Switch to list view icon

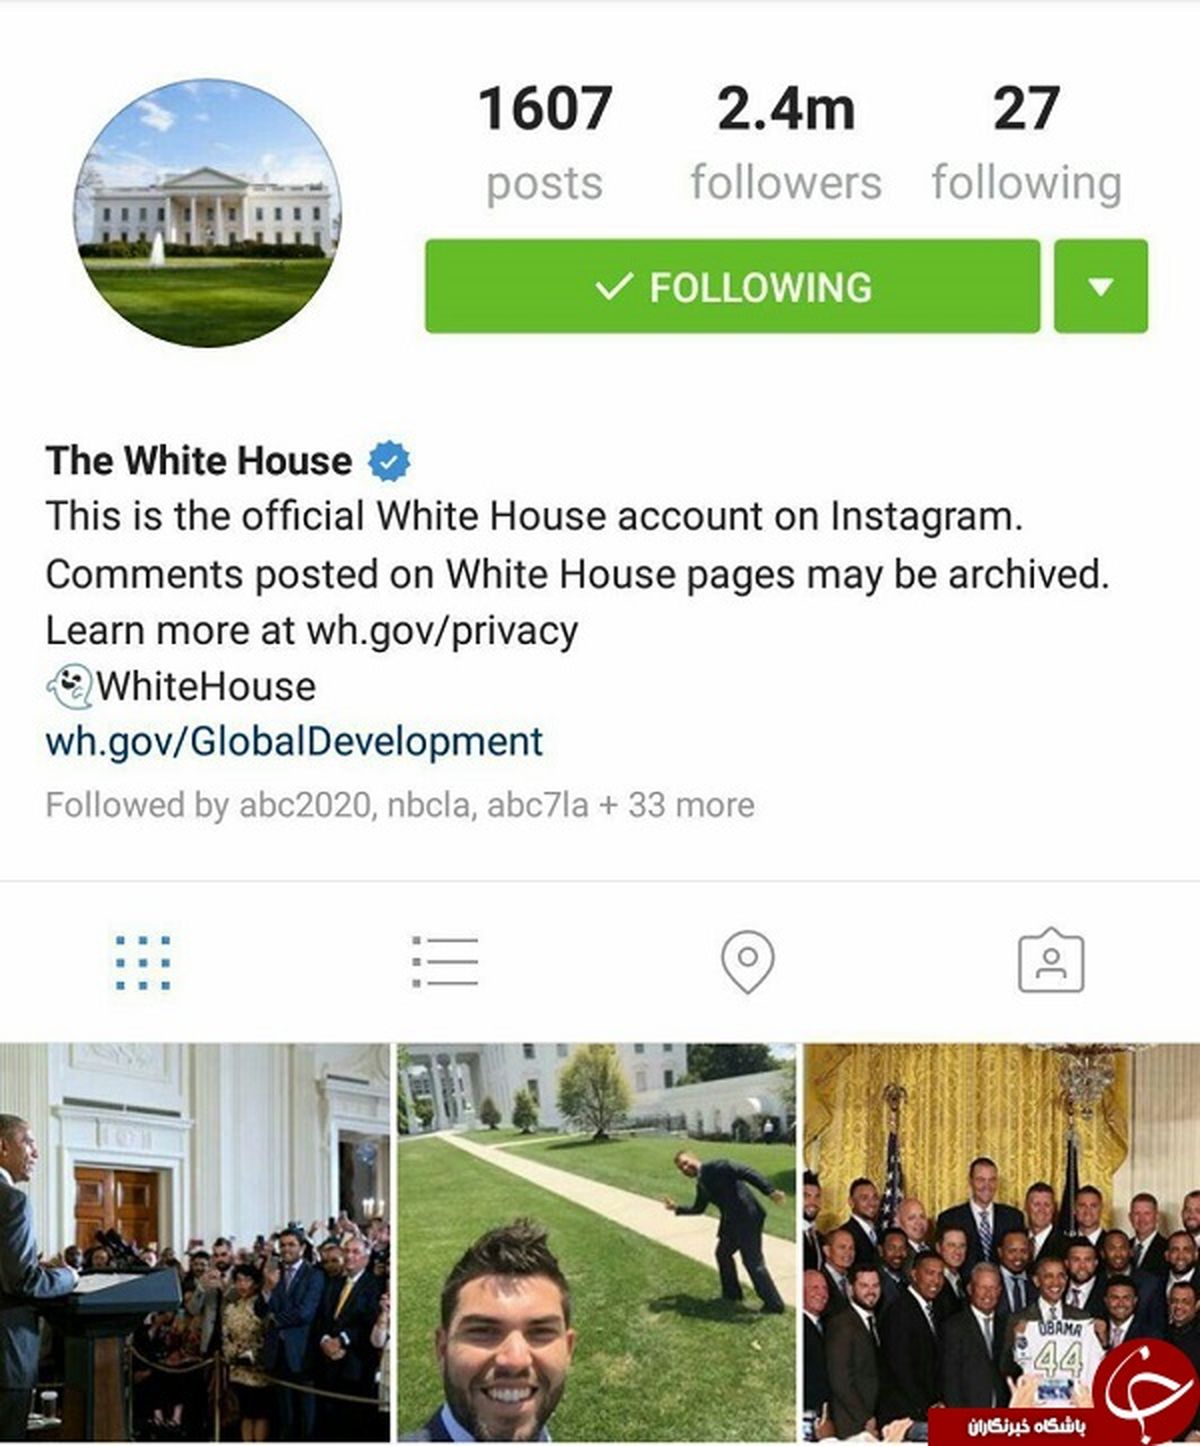point(445,962)
